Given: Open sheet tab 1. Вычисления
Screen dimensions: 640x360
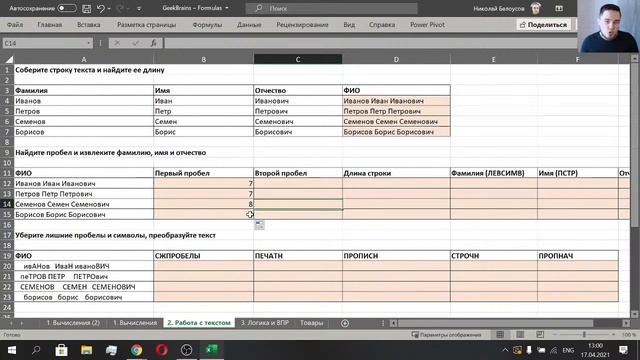Looking at the screenshot, I should (135, 323).
